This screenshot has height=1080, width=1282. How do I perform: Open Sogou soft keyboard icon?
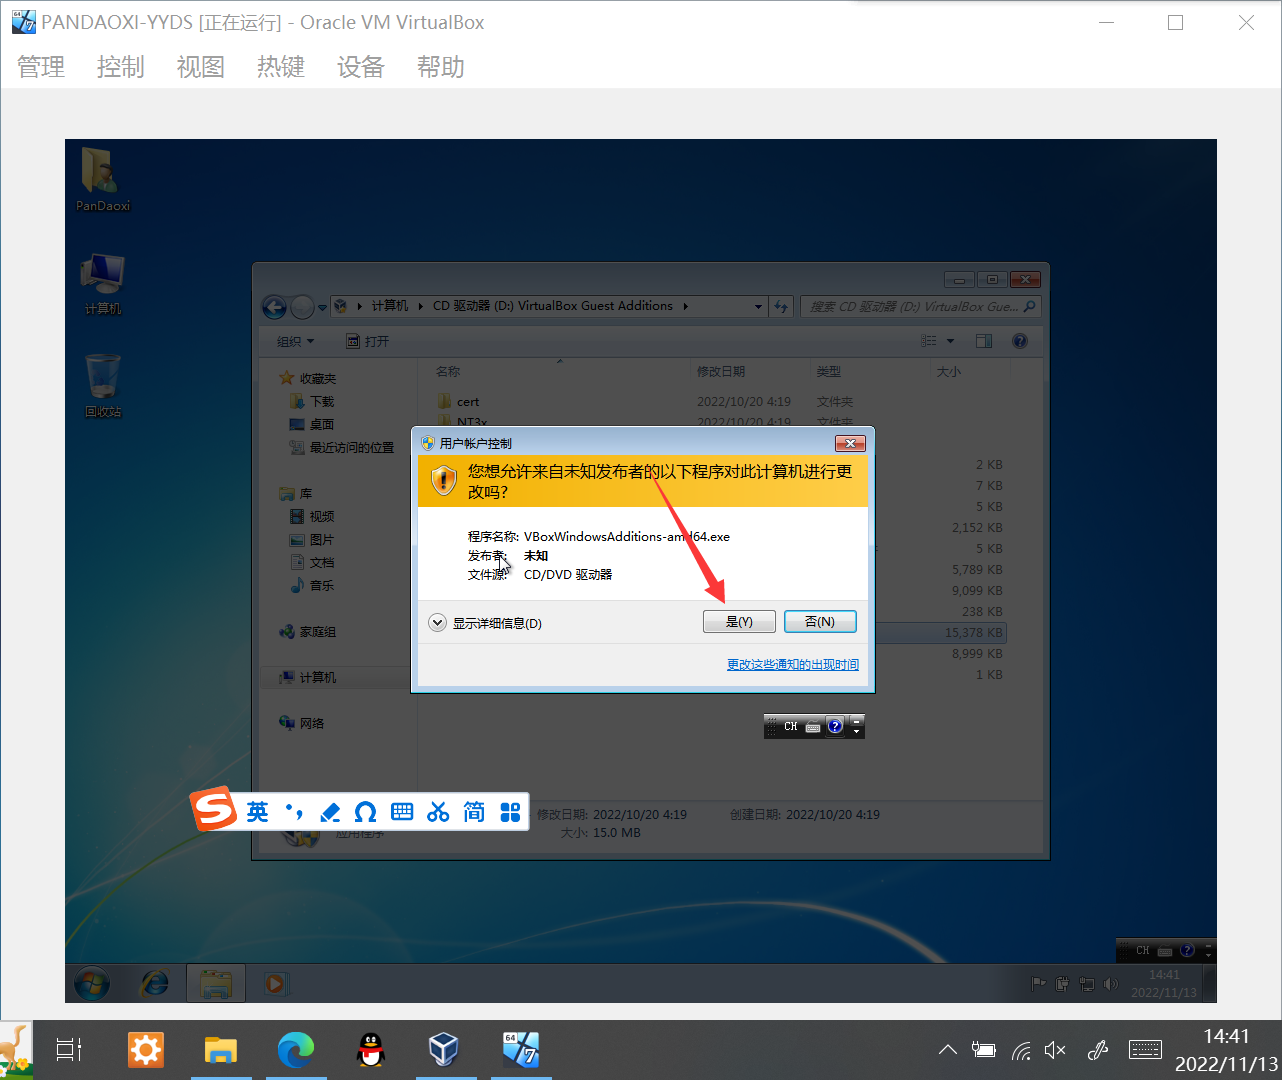402,812
